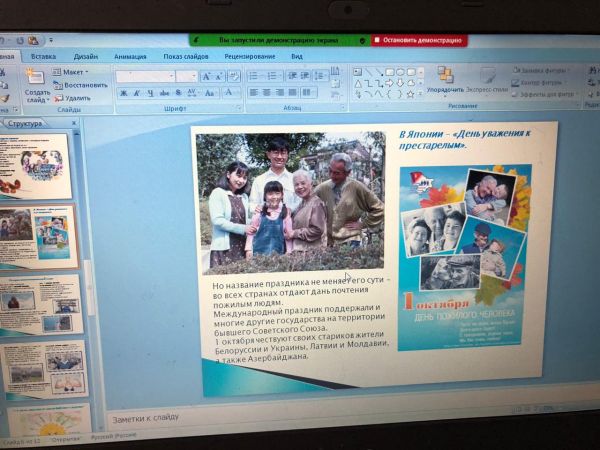The width and height of the screenshot is (600, 450).
Task: Select the Структура pane tab
Action: coord(25,123)
